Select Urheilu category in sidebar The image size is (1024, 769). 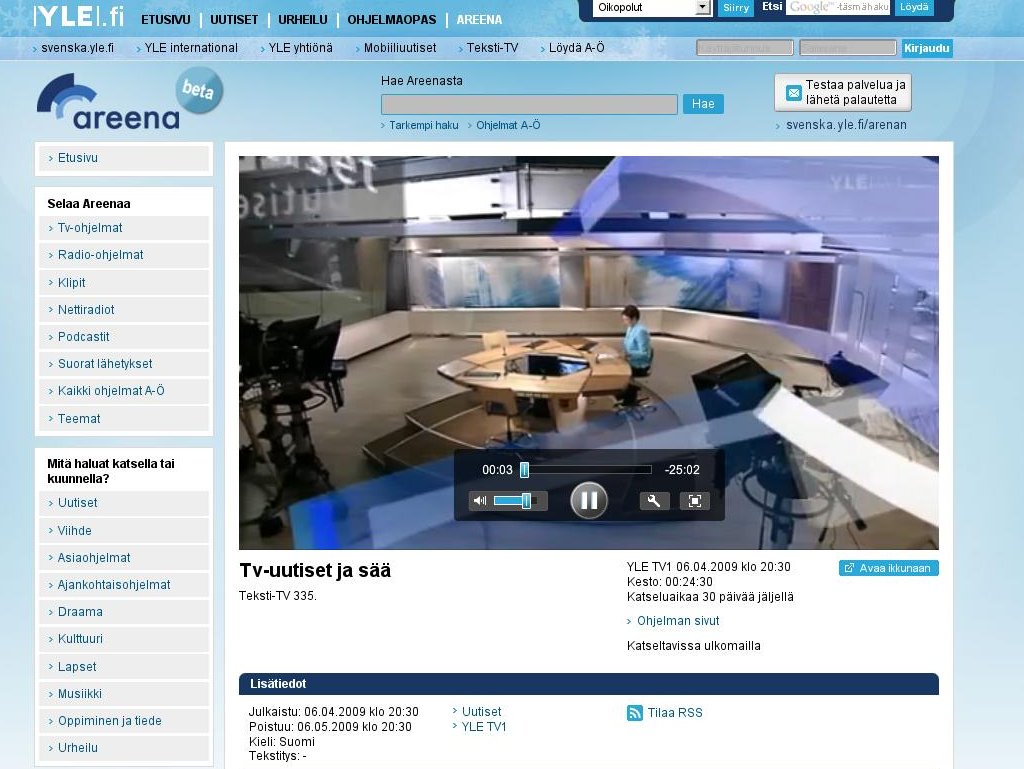(x=124, y=748)
